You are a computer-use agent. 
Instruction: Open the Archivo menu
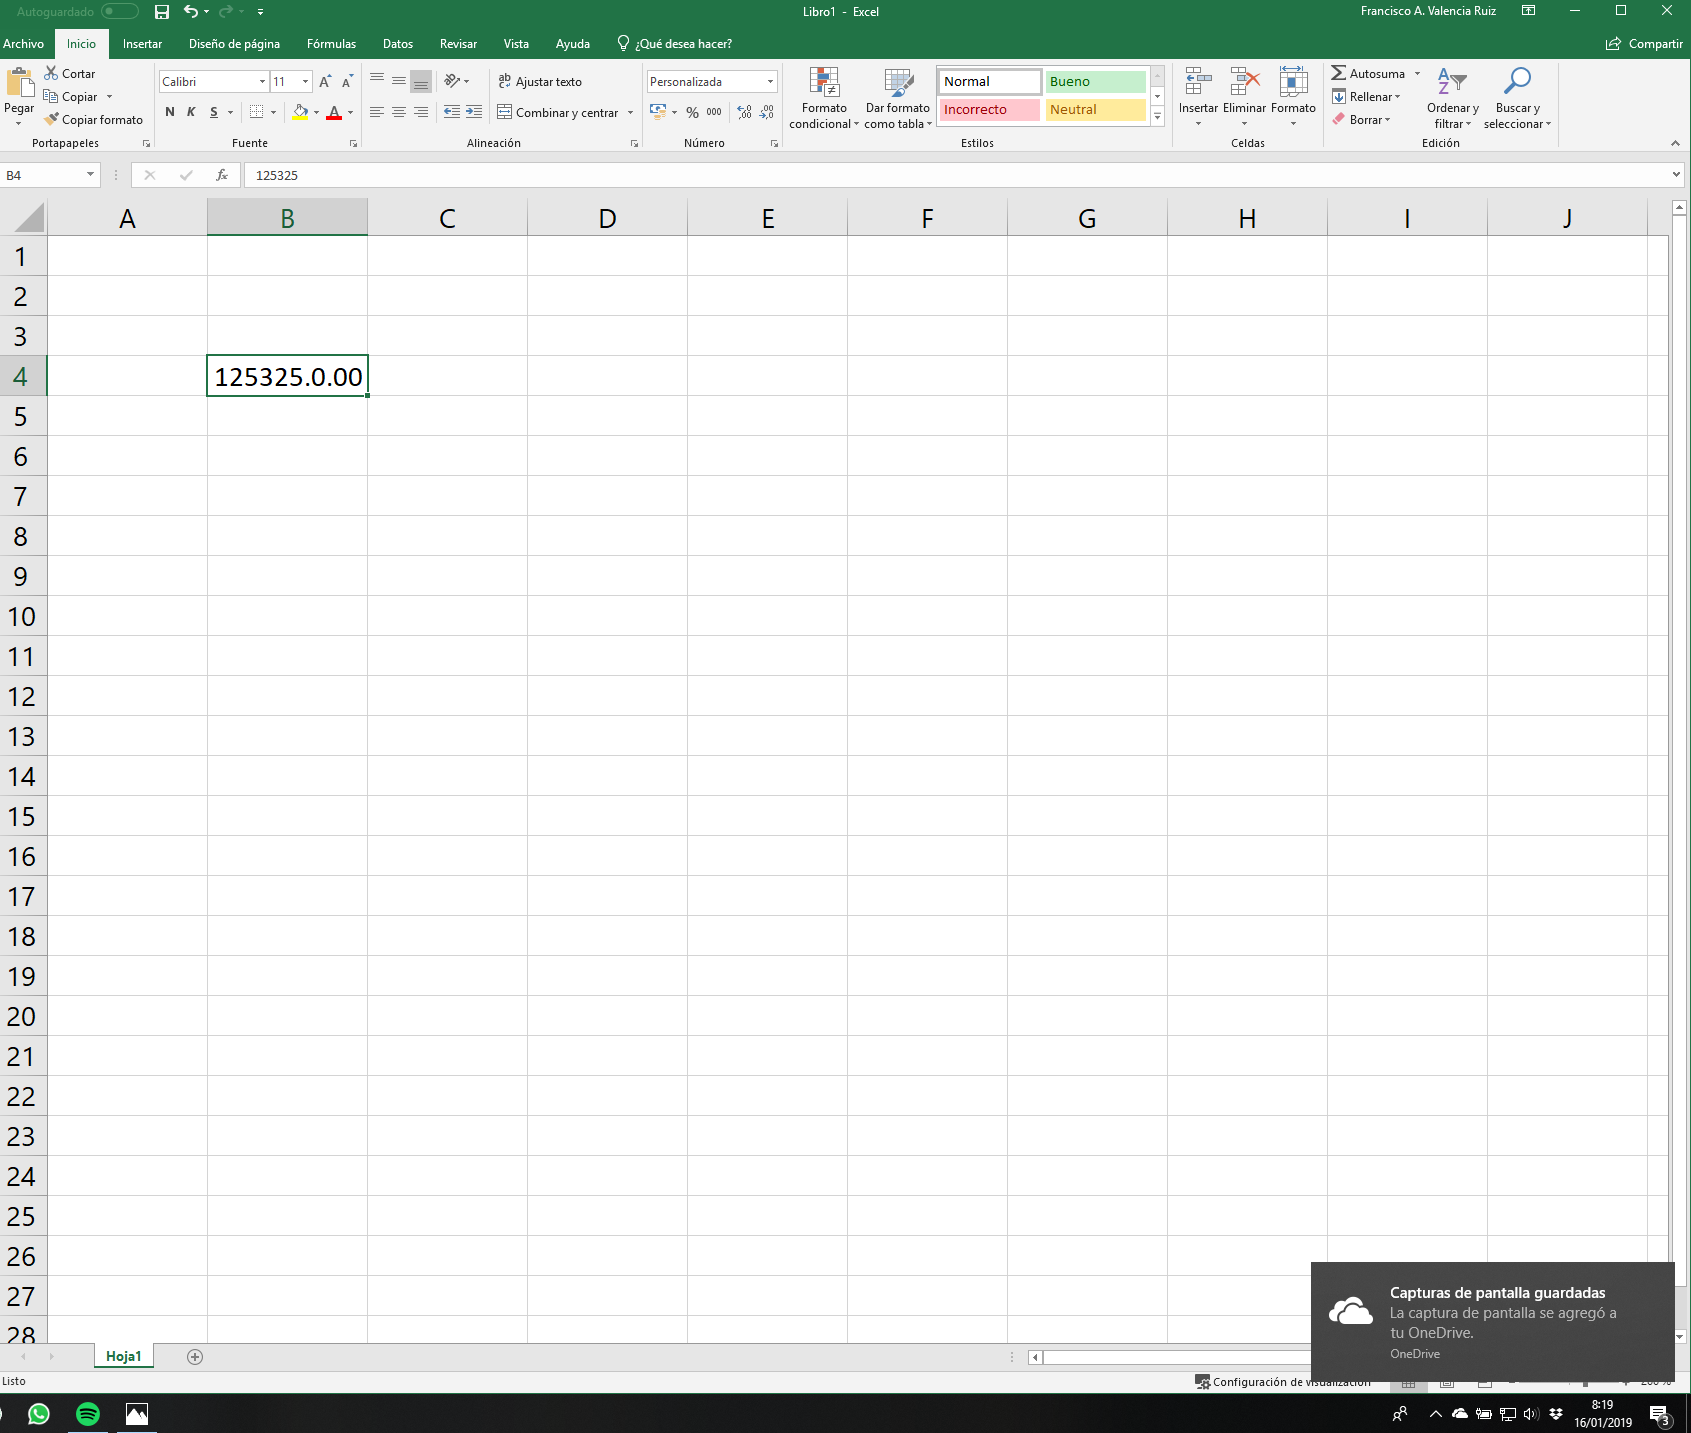23,44
